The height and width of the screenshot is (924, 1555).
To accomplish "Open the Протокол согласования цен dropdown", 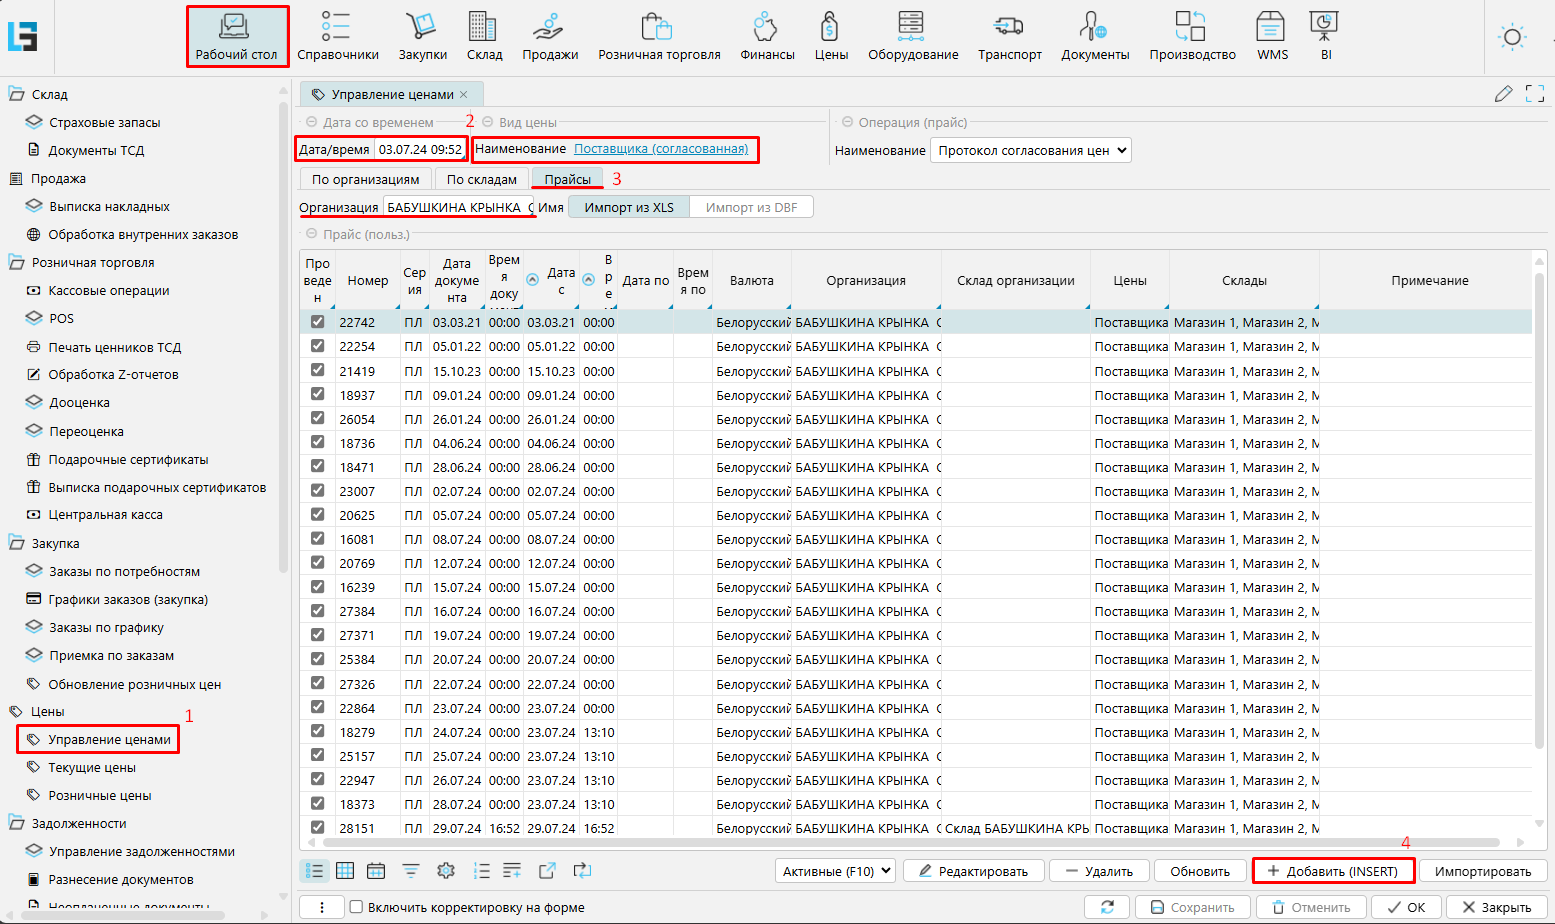I will coord(1031,150).
